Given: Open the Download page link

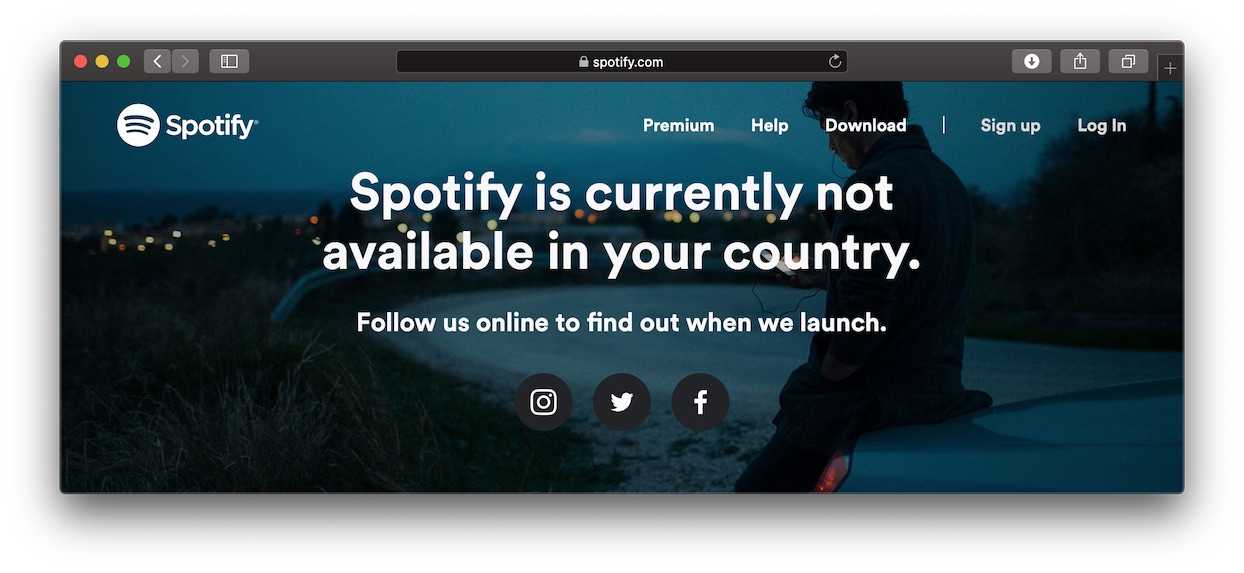Looking at the screenshot, I should 865,125.
